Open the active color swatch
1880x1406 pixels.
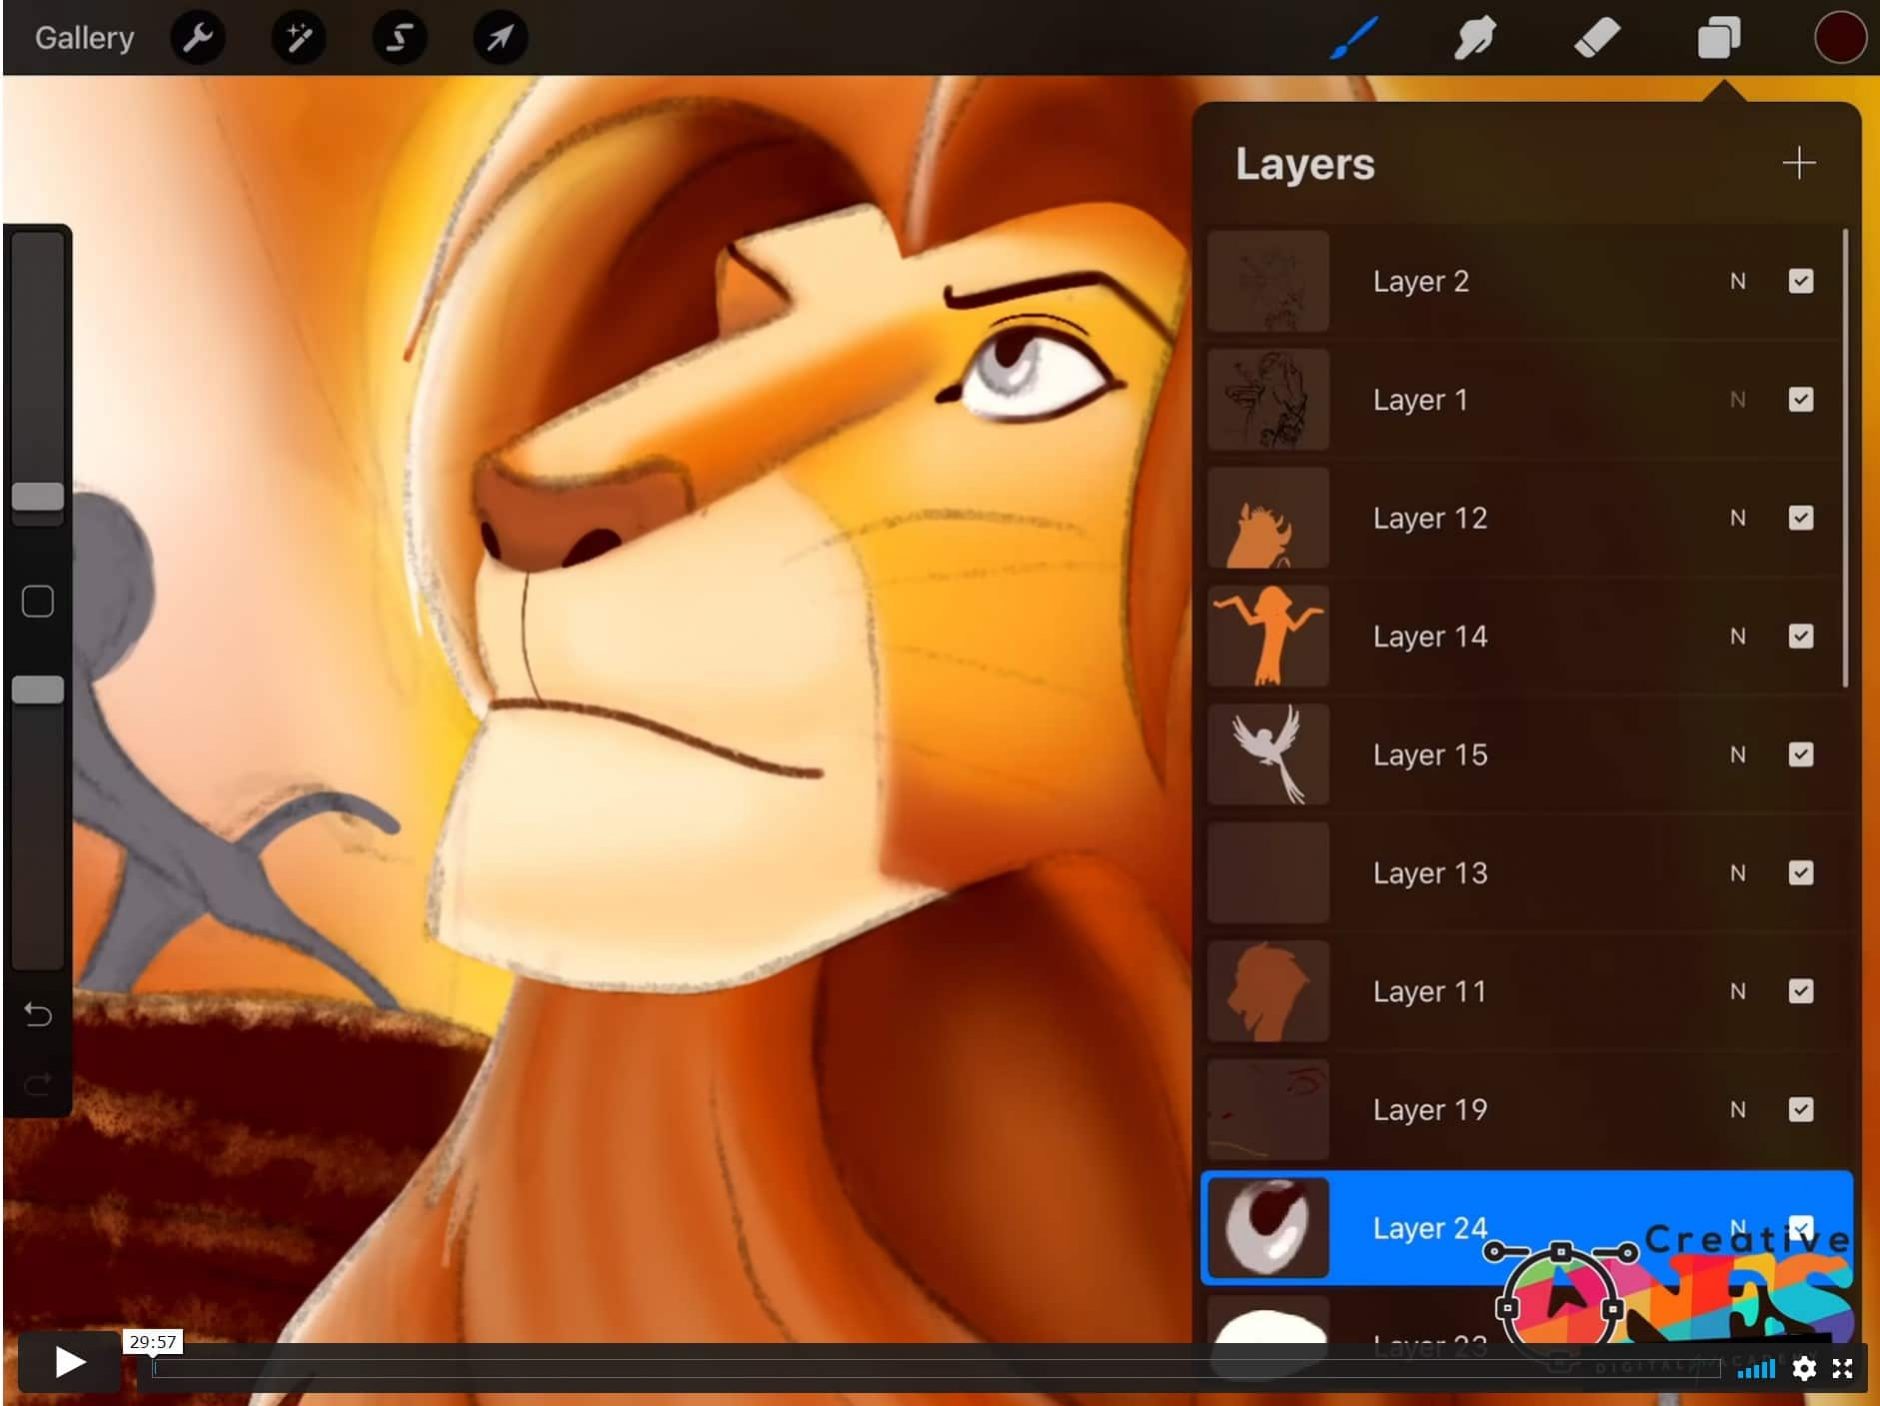tap(1839, 39)
